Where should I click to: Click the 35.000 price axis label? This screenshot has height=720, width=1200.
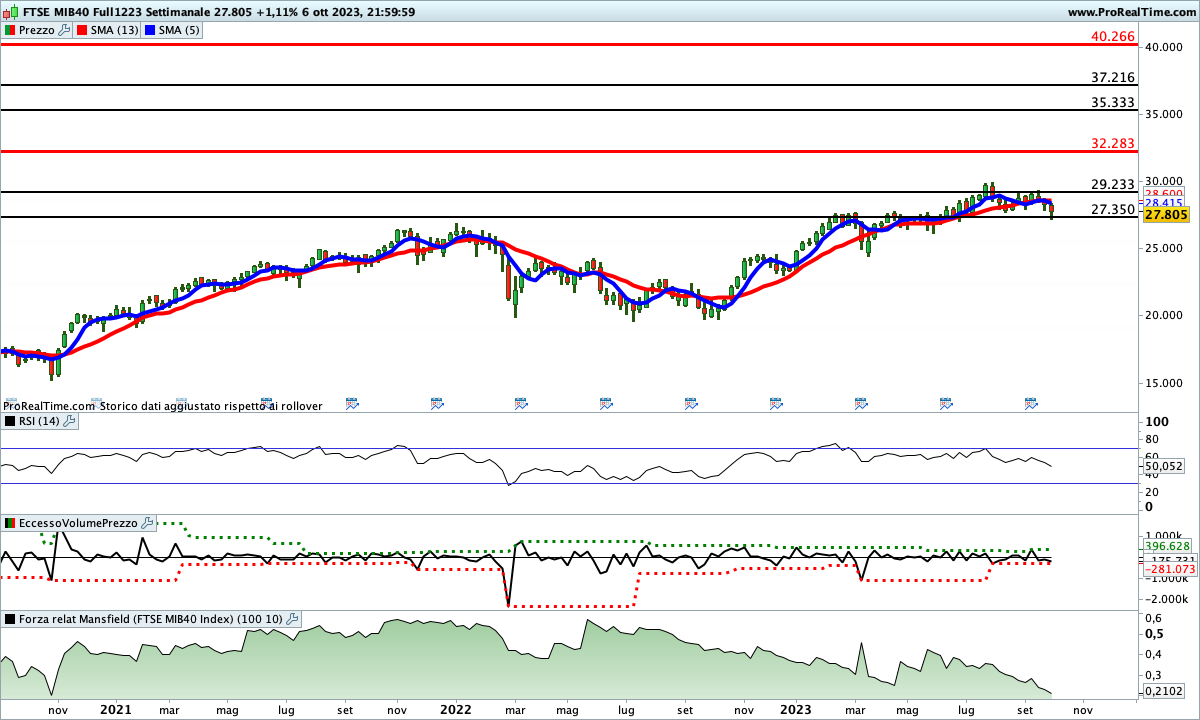click(1165, 114)
